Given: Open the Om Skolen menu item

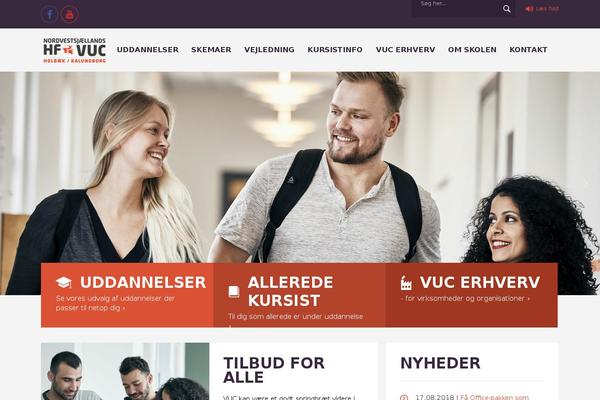Looking at the screenshot, I should (x=472, y=50).
